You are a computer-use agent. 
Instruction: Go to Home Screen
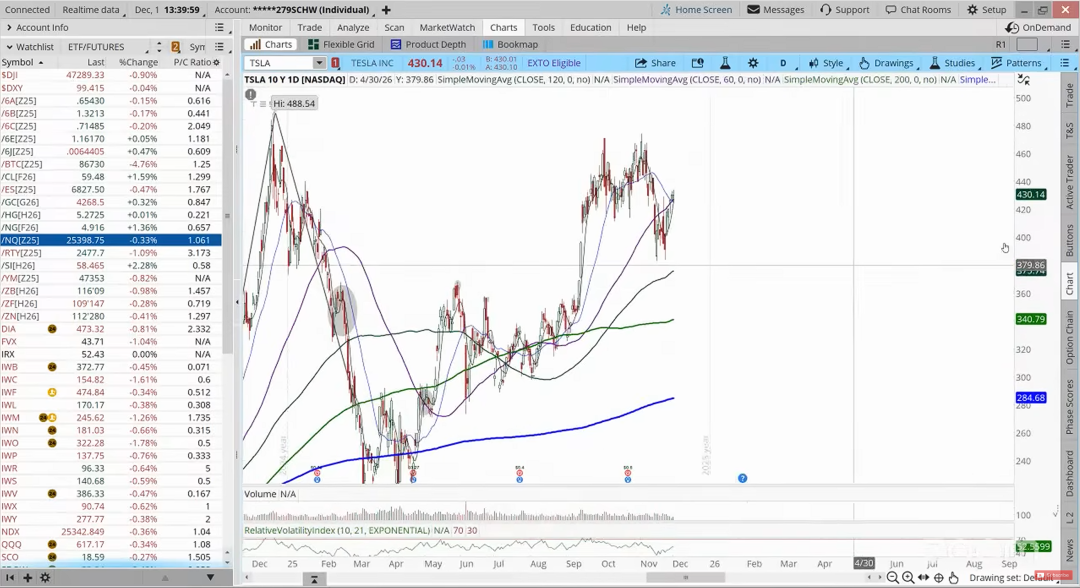[x=696, y=10]
